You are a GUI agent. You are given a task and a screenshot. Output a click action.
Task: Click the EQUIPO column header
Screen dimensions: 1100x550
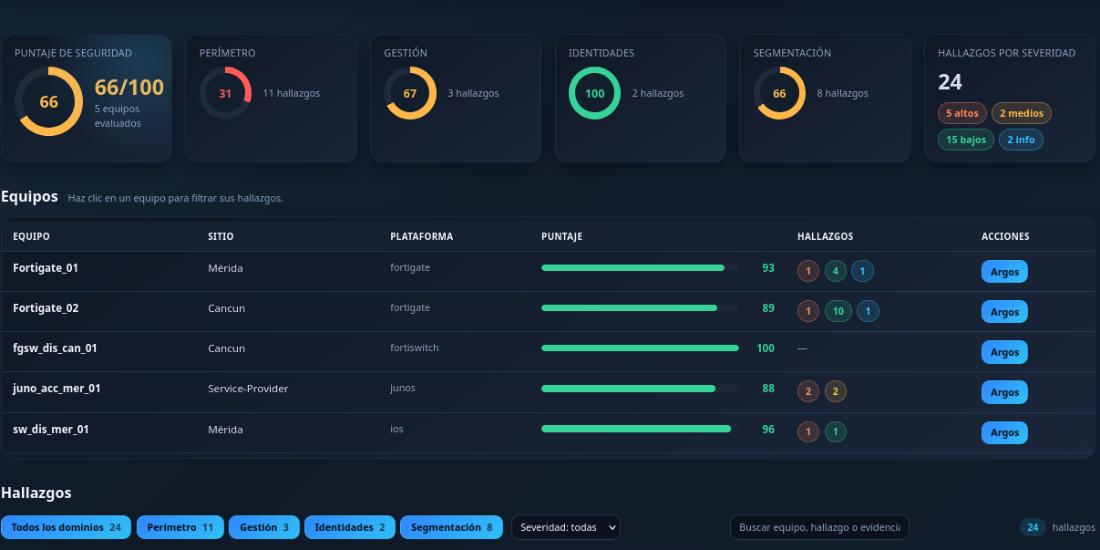31,236
